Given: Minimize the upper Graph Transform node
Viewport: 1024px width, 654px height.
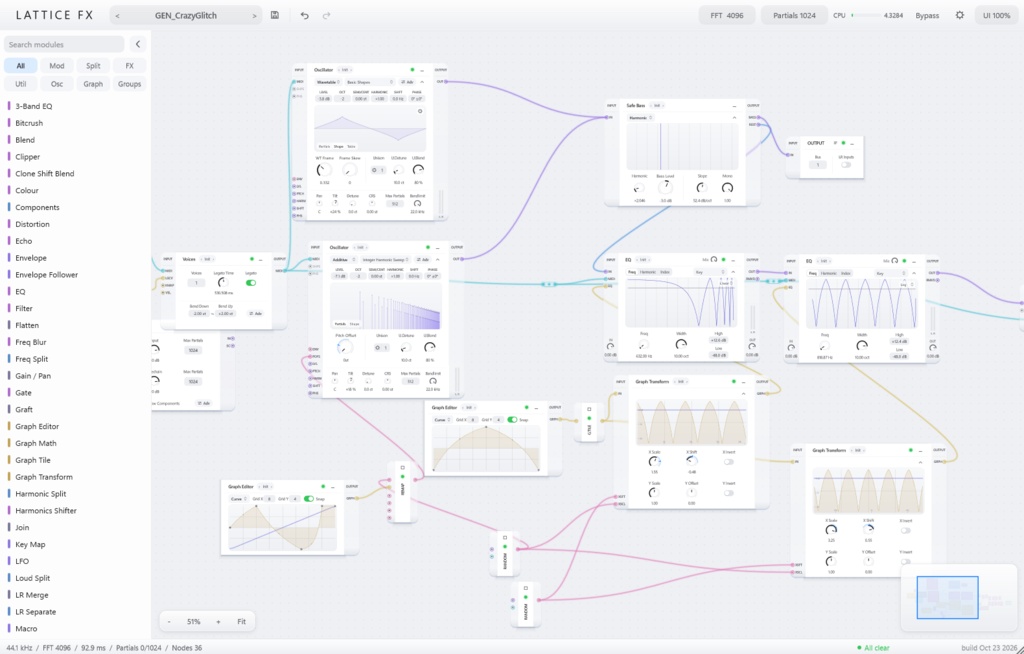Looking at the screenshot, I should pyautogui.click(x=743, y=382).
